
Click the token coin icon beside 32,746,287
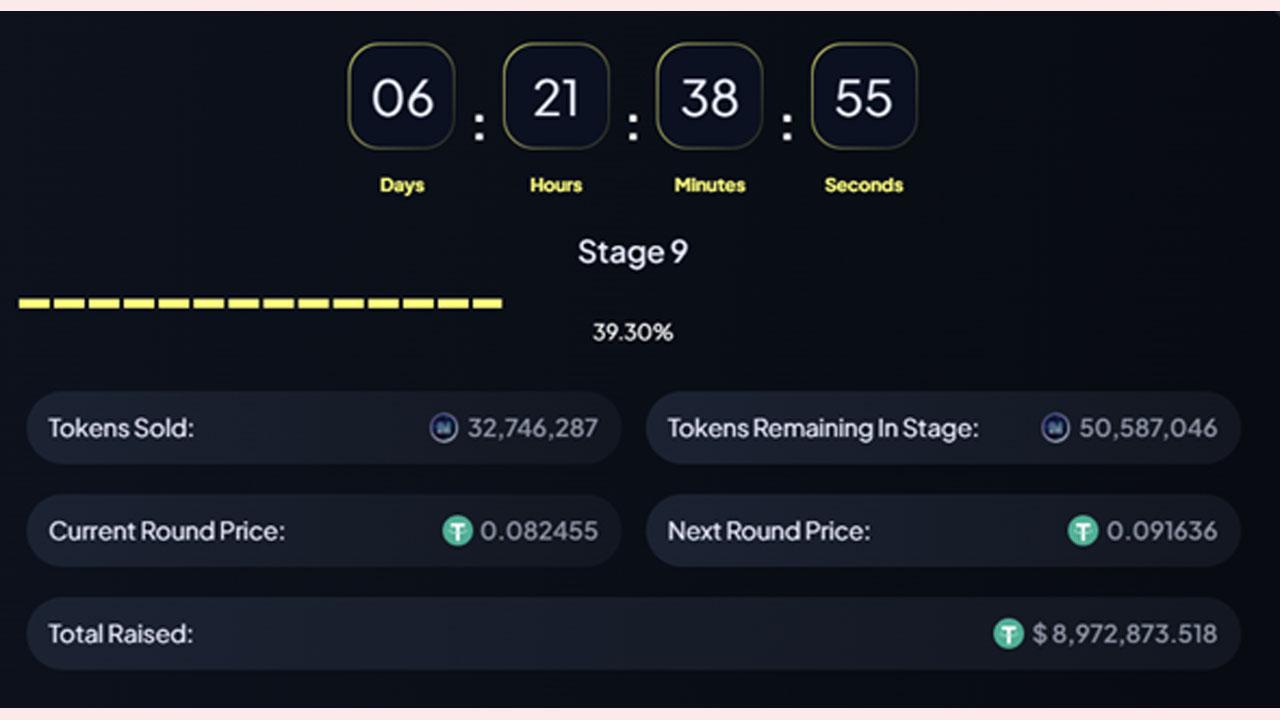click(444, 429)
